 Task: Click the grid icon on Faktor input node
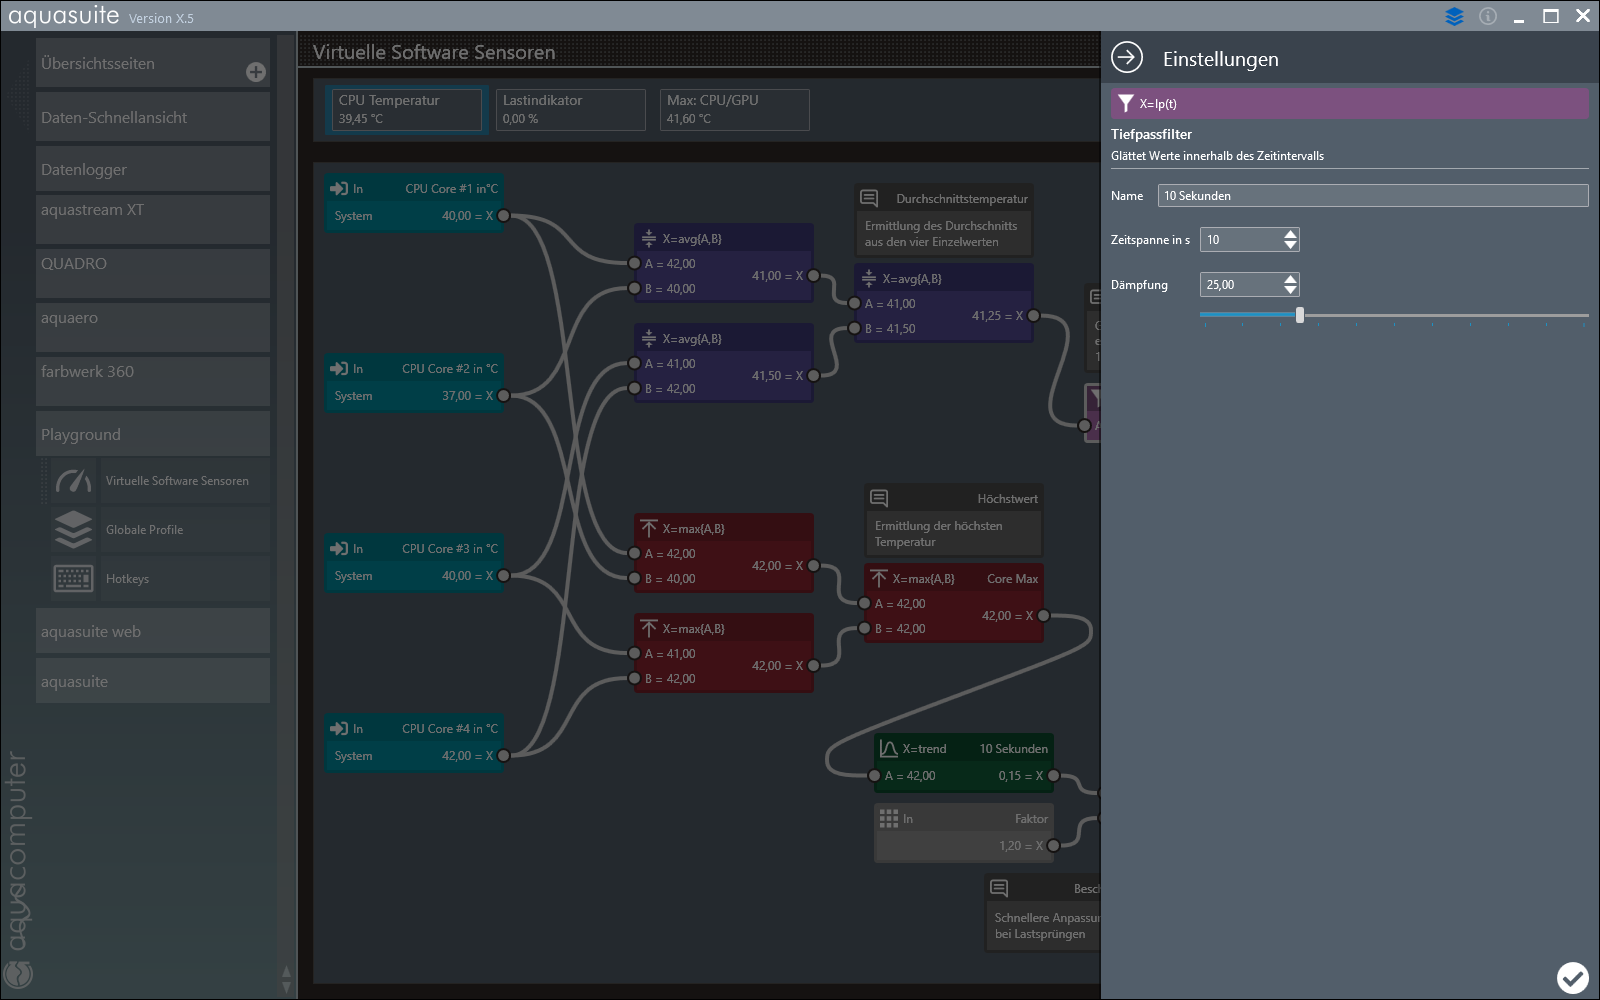888,818
